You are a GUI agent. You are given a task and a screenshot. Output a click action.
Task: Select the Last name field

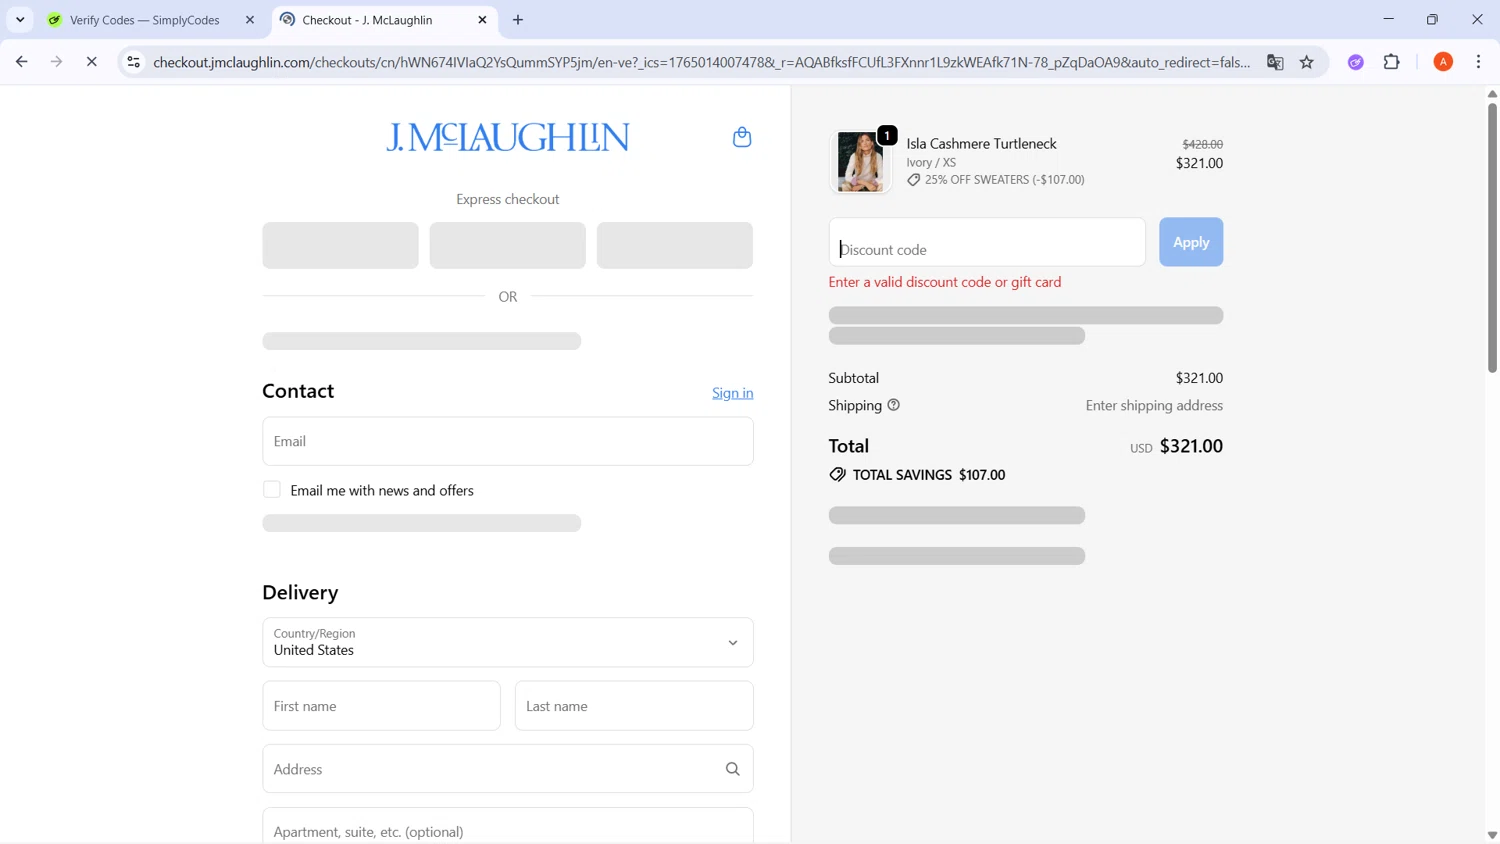tap(634, 706)
